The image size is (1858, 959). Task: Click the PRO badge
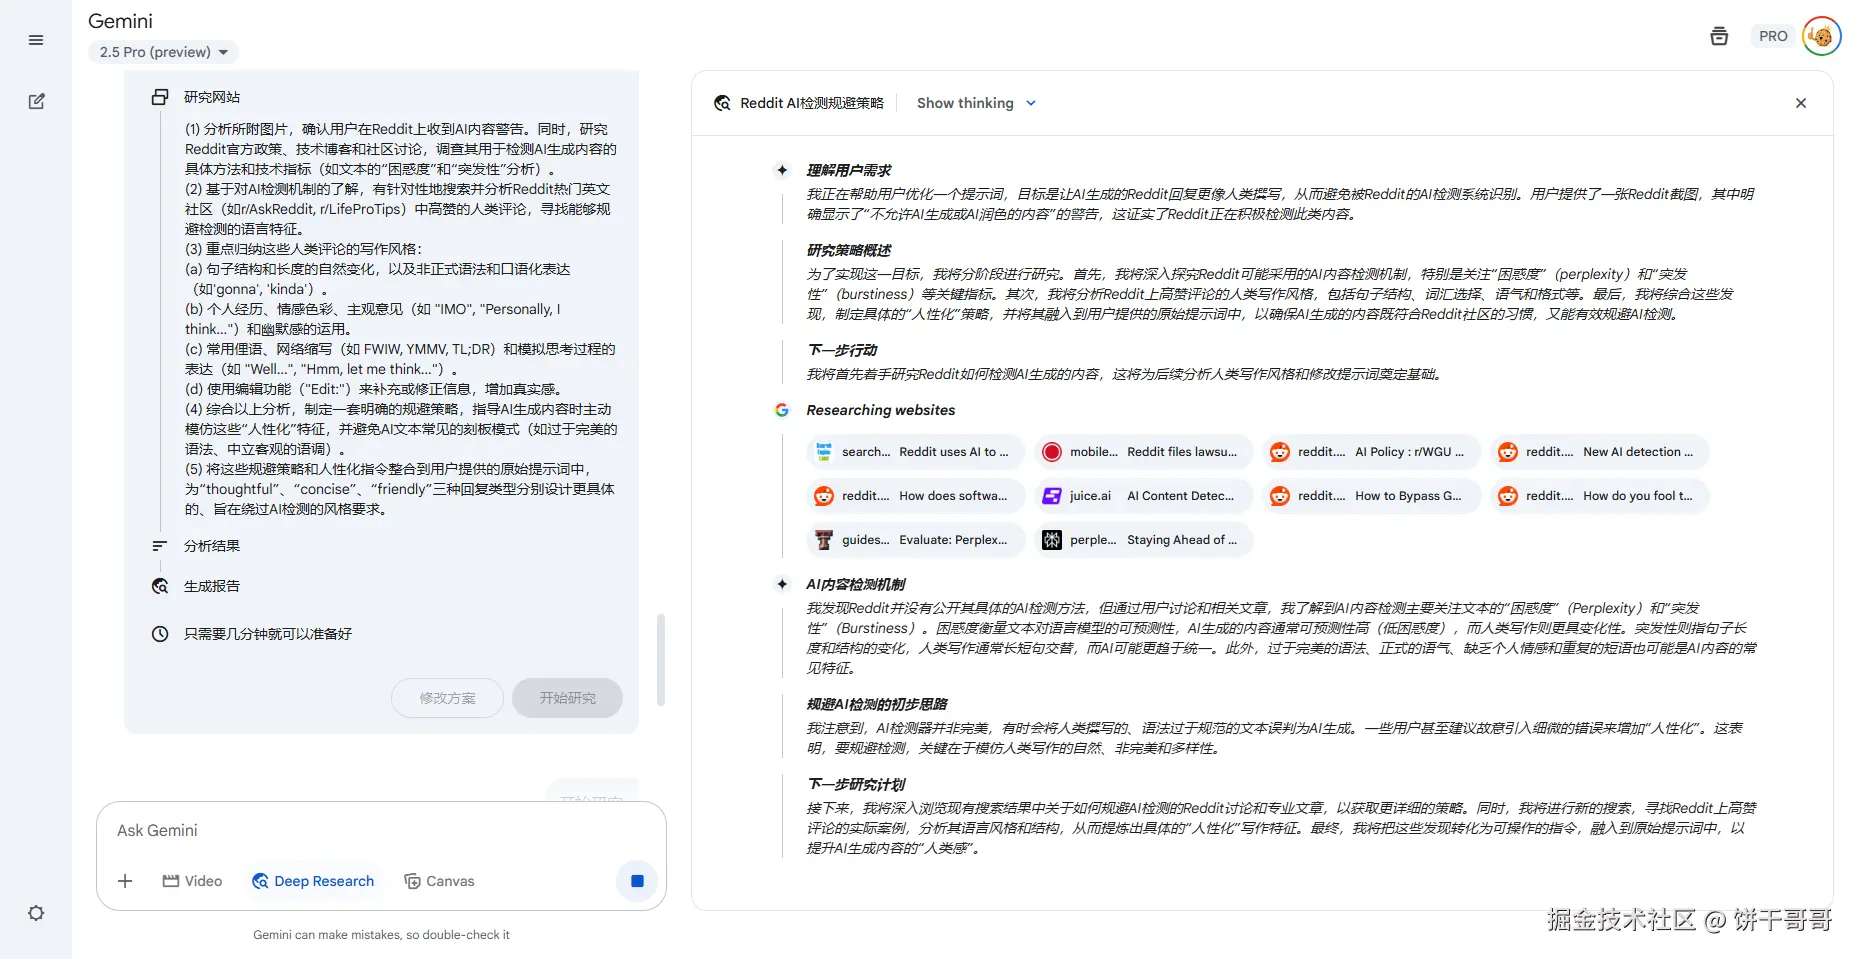[x=1773, y=36]
